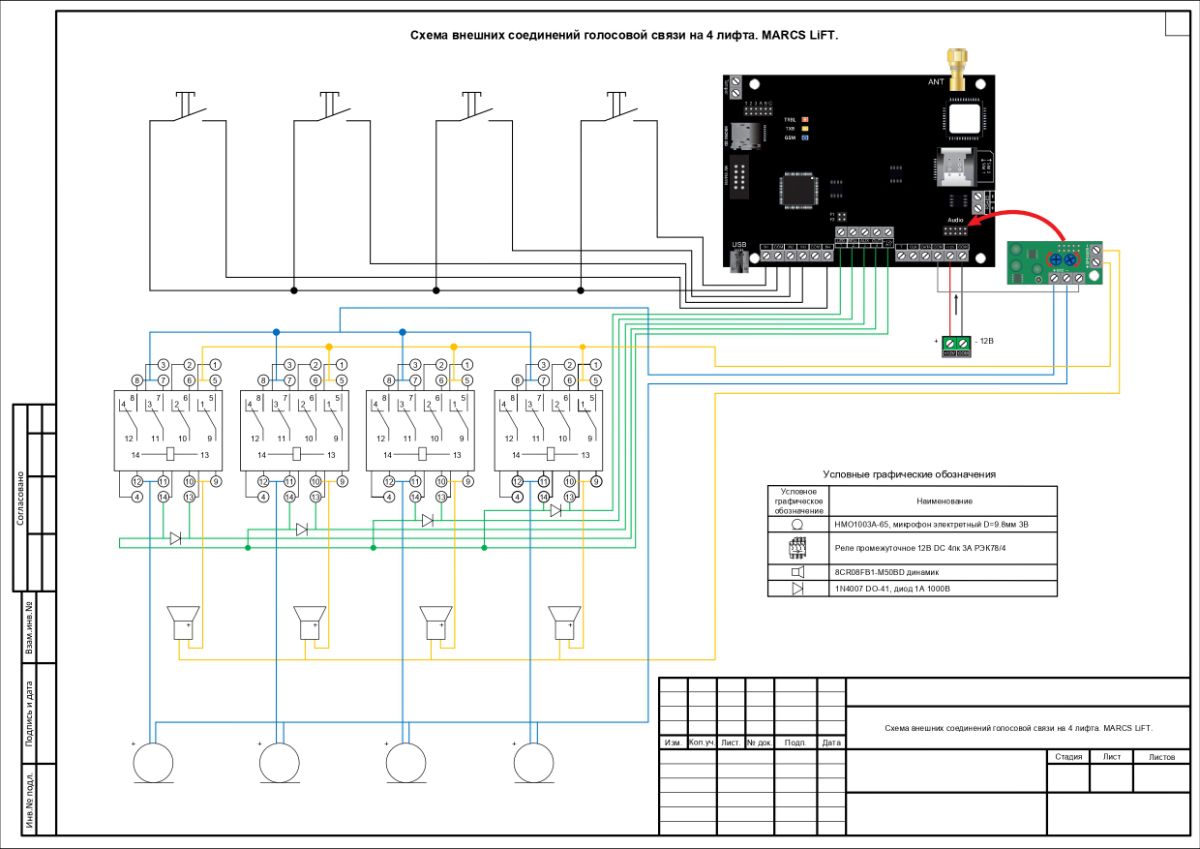Click the diode symbol in the legend table
This screenshot has height=849, width=1200.
[797, 589]
